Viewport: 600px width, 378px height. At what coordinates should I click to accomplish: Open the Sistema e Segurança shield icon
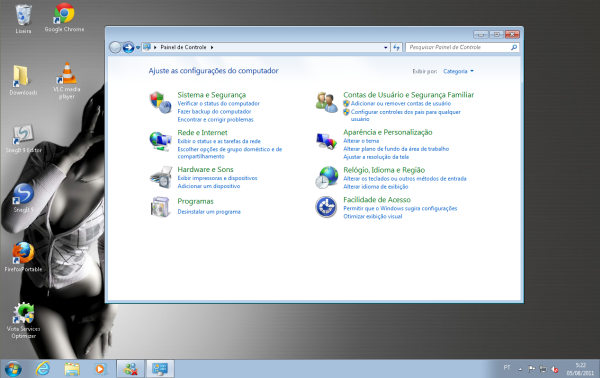pos(160,102)
